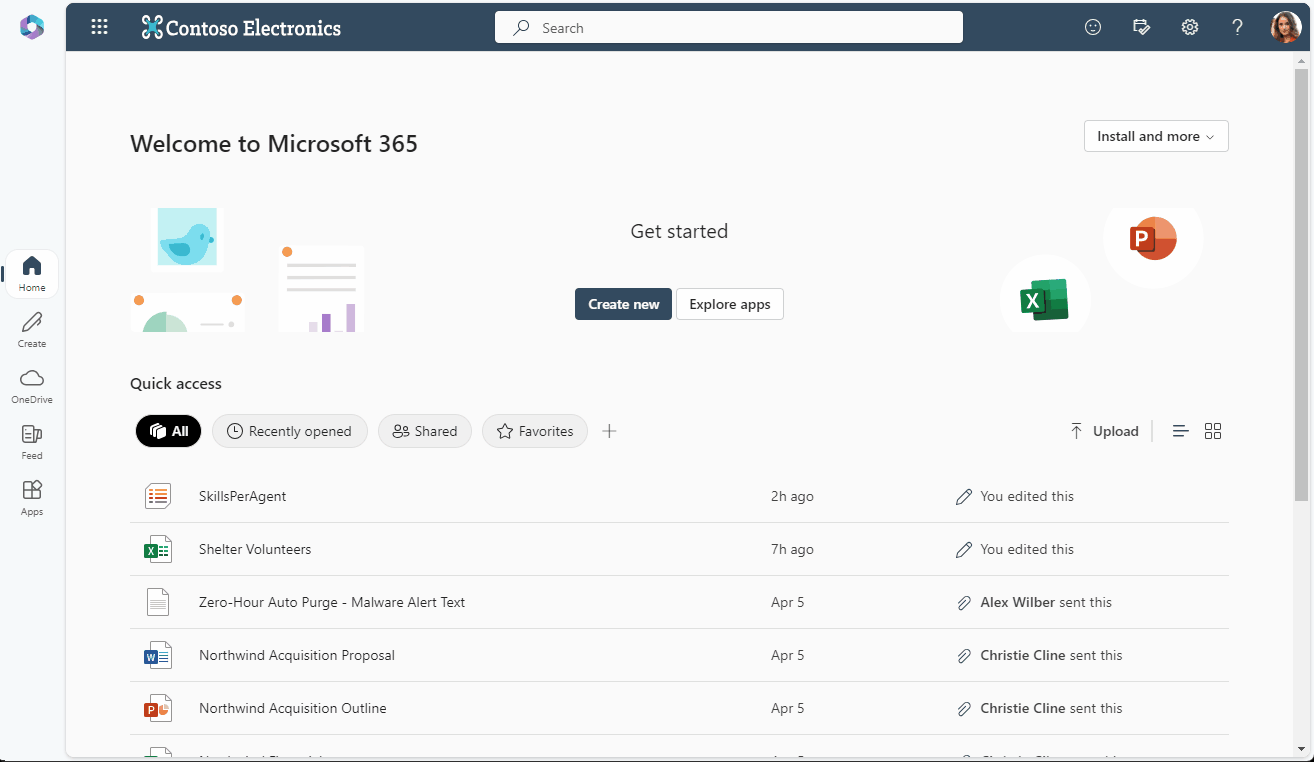The height and width of the screenshot is (762, 1314).
Task: Open the Shelter Volunteers file
Action: 255,549
